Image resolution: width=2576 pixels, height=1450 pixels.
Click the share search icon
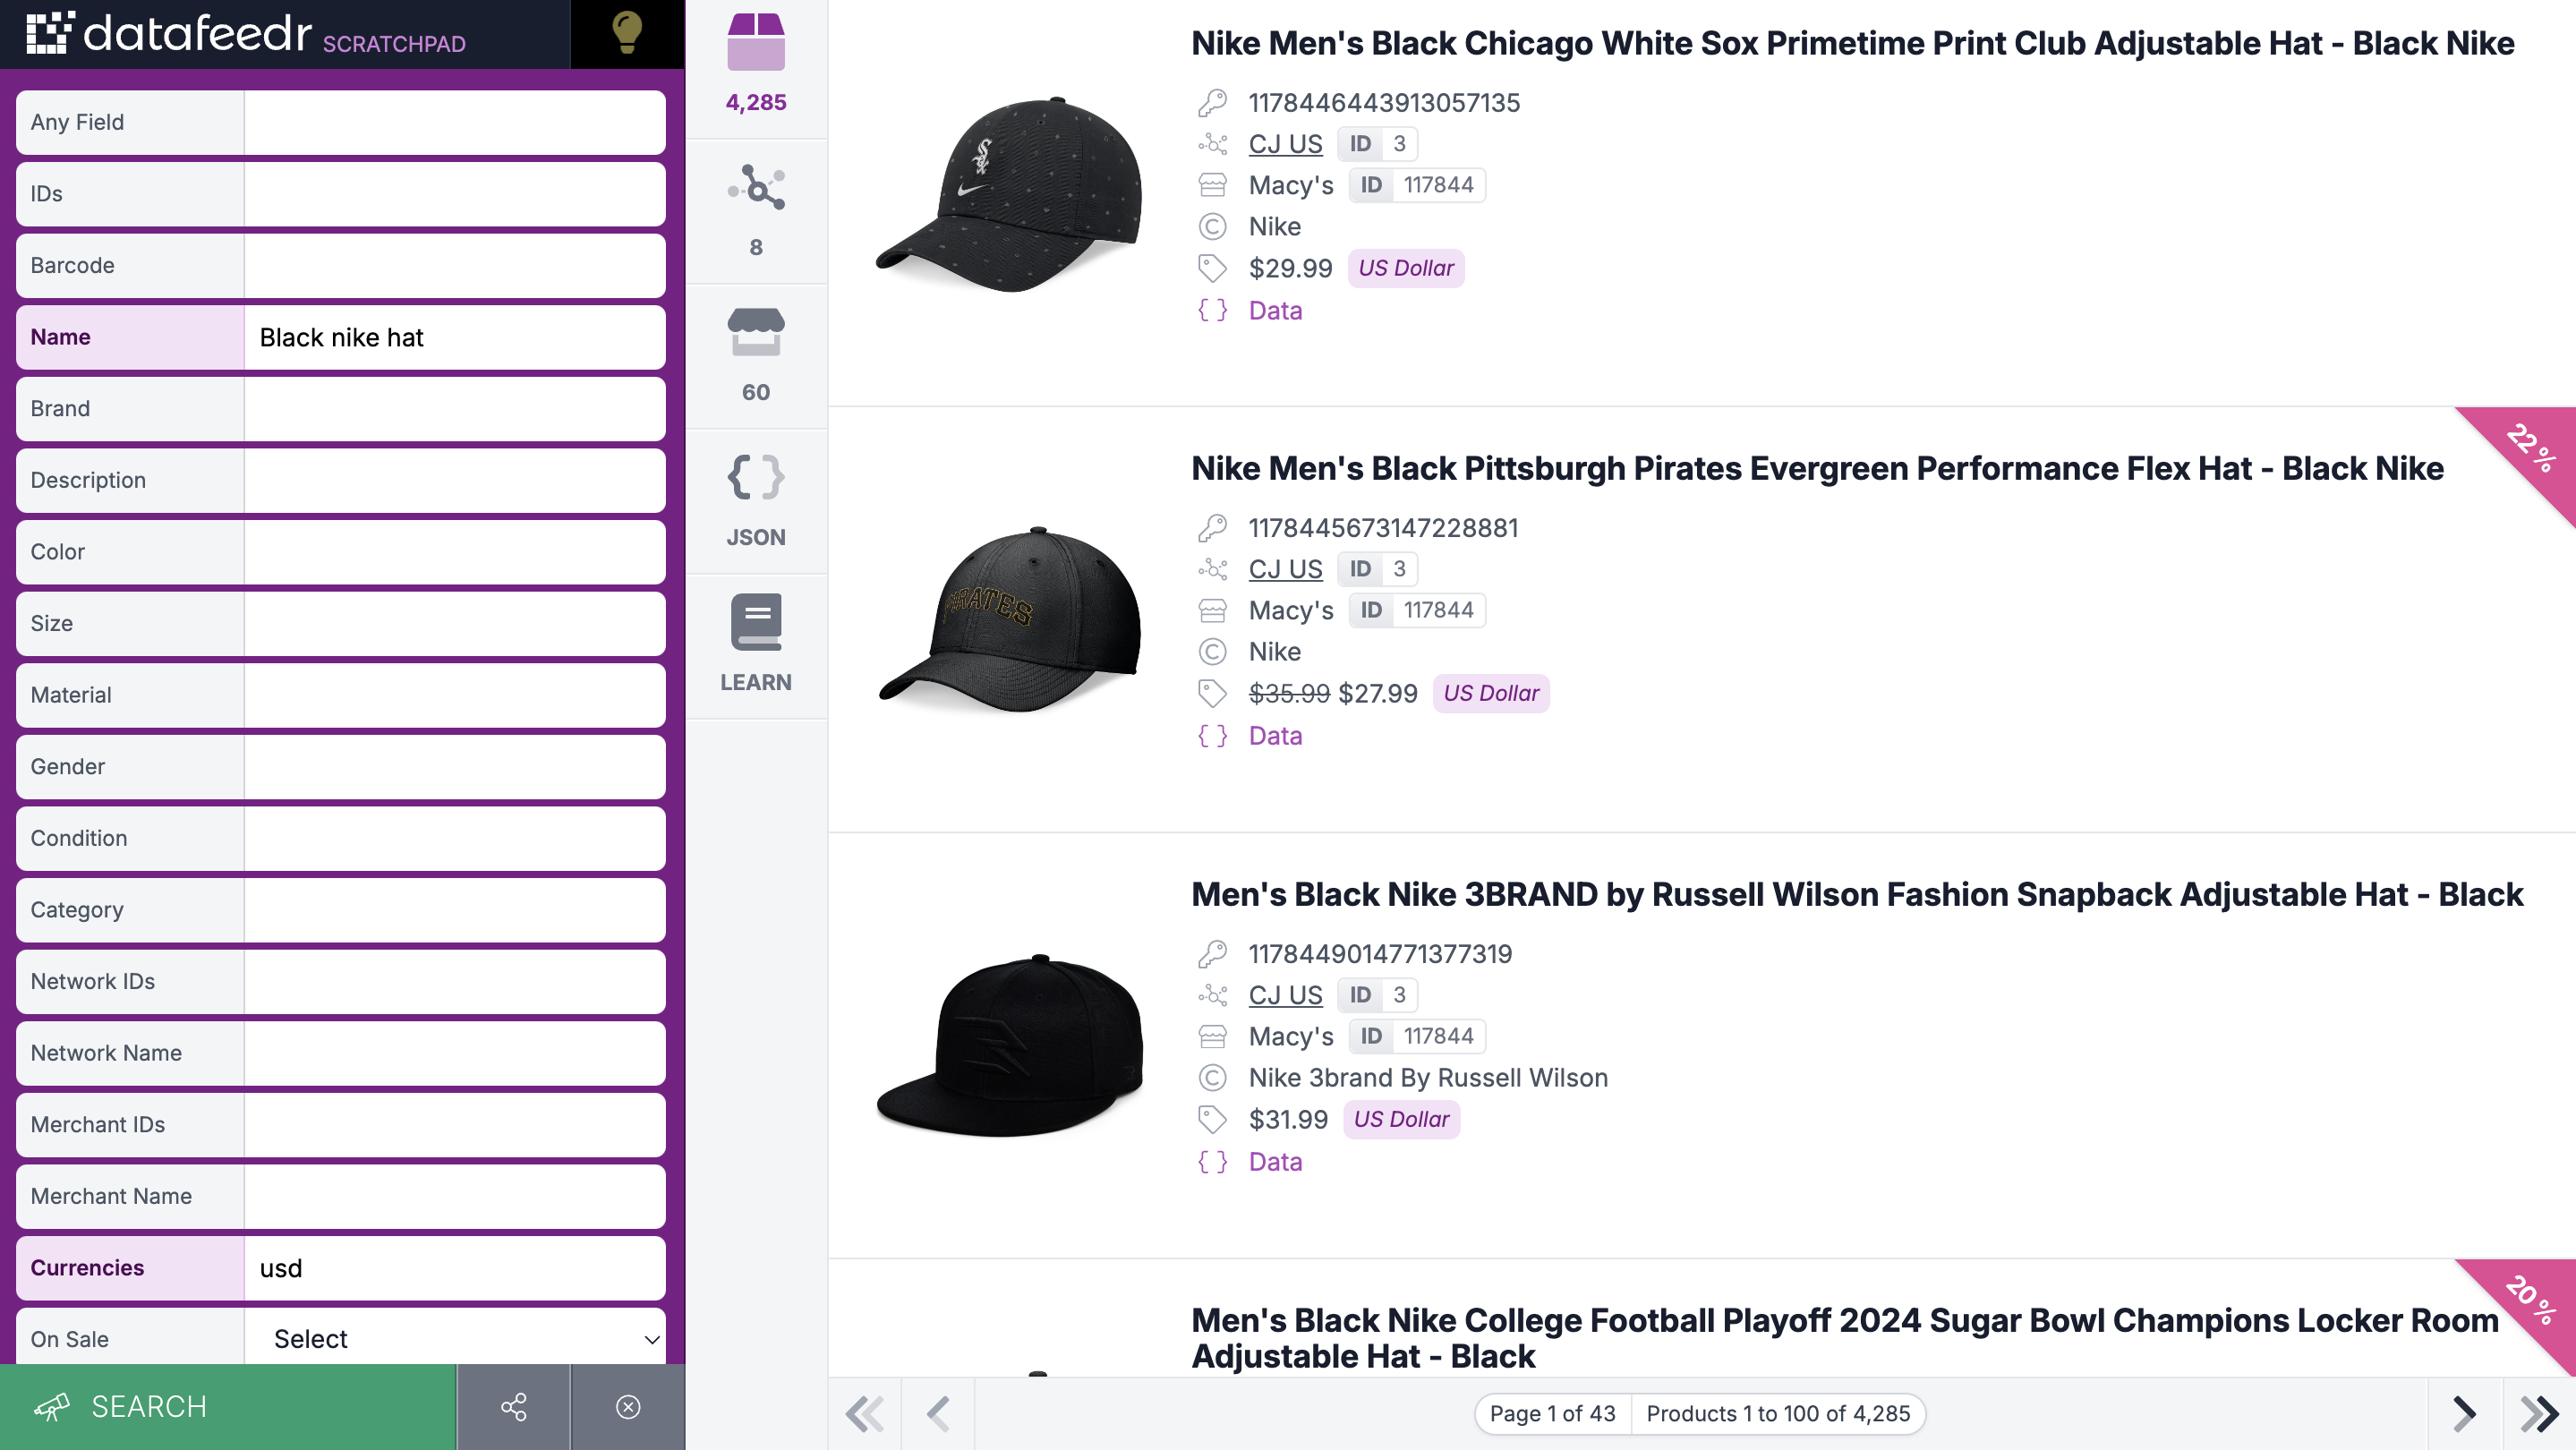(x=514, y=1407)
